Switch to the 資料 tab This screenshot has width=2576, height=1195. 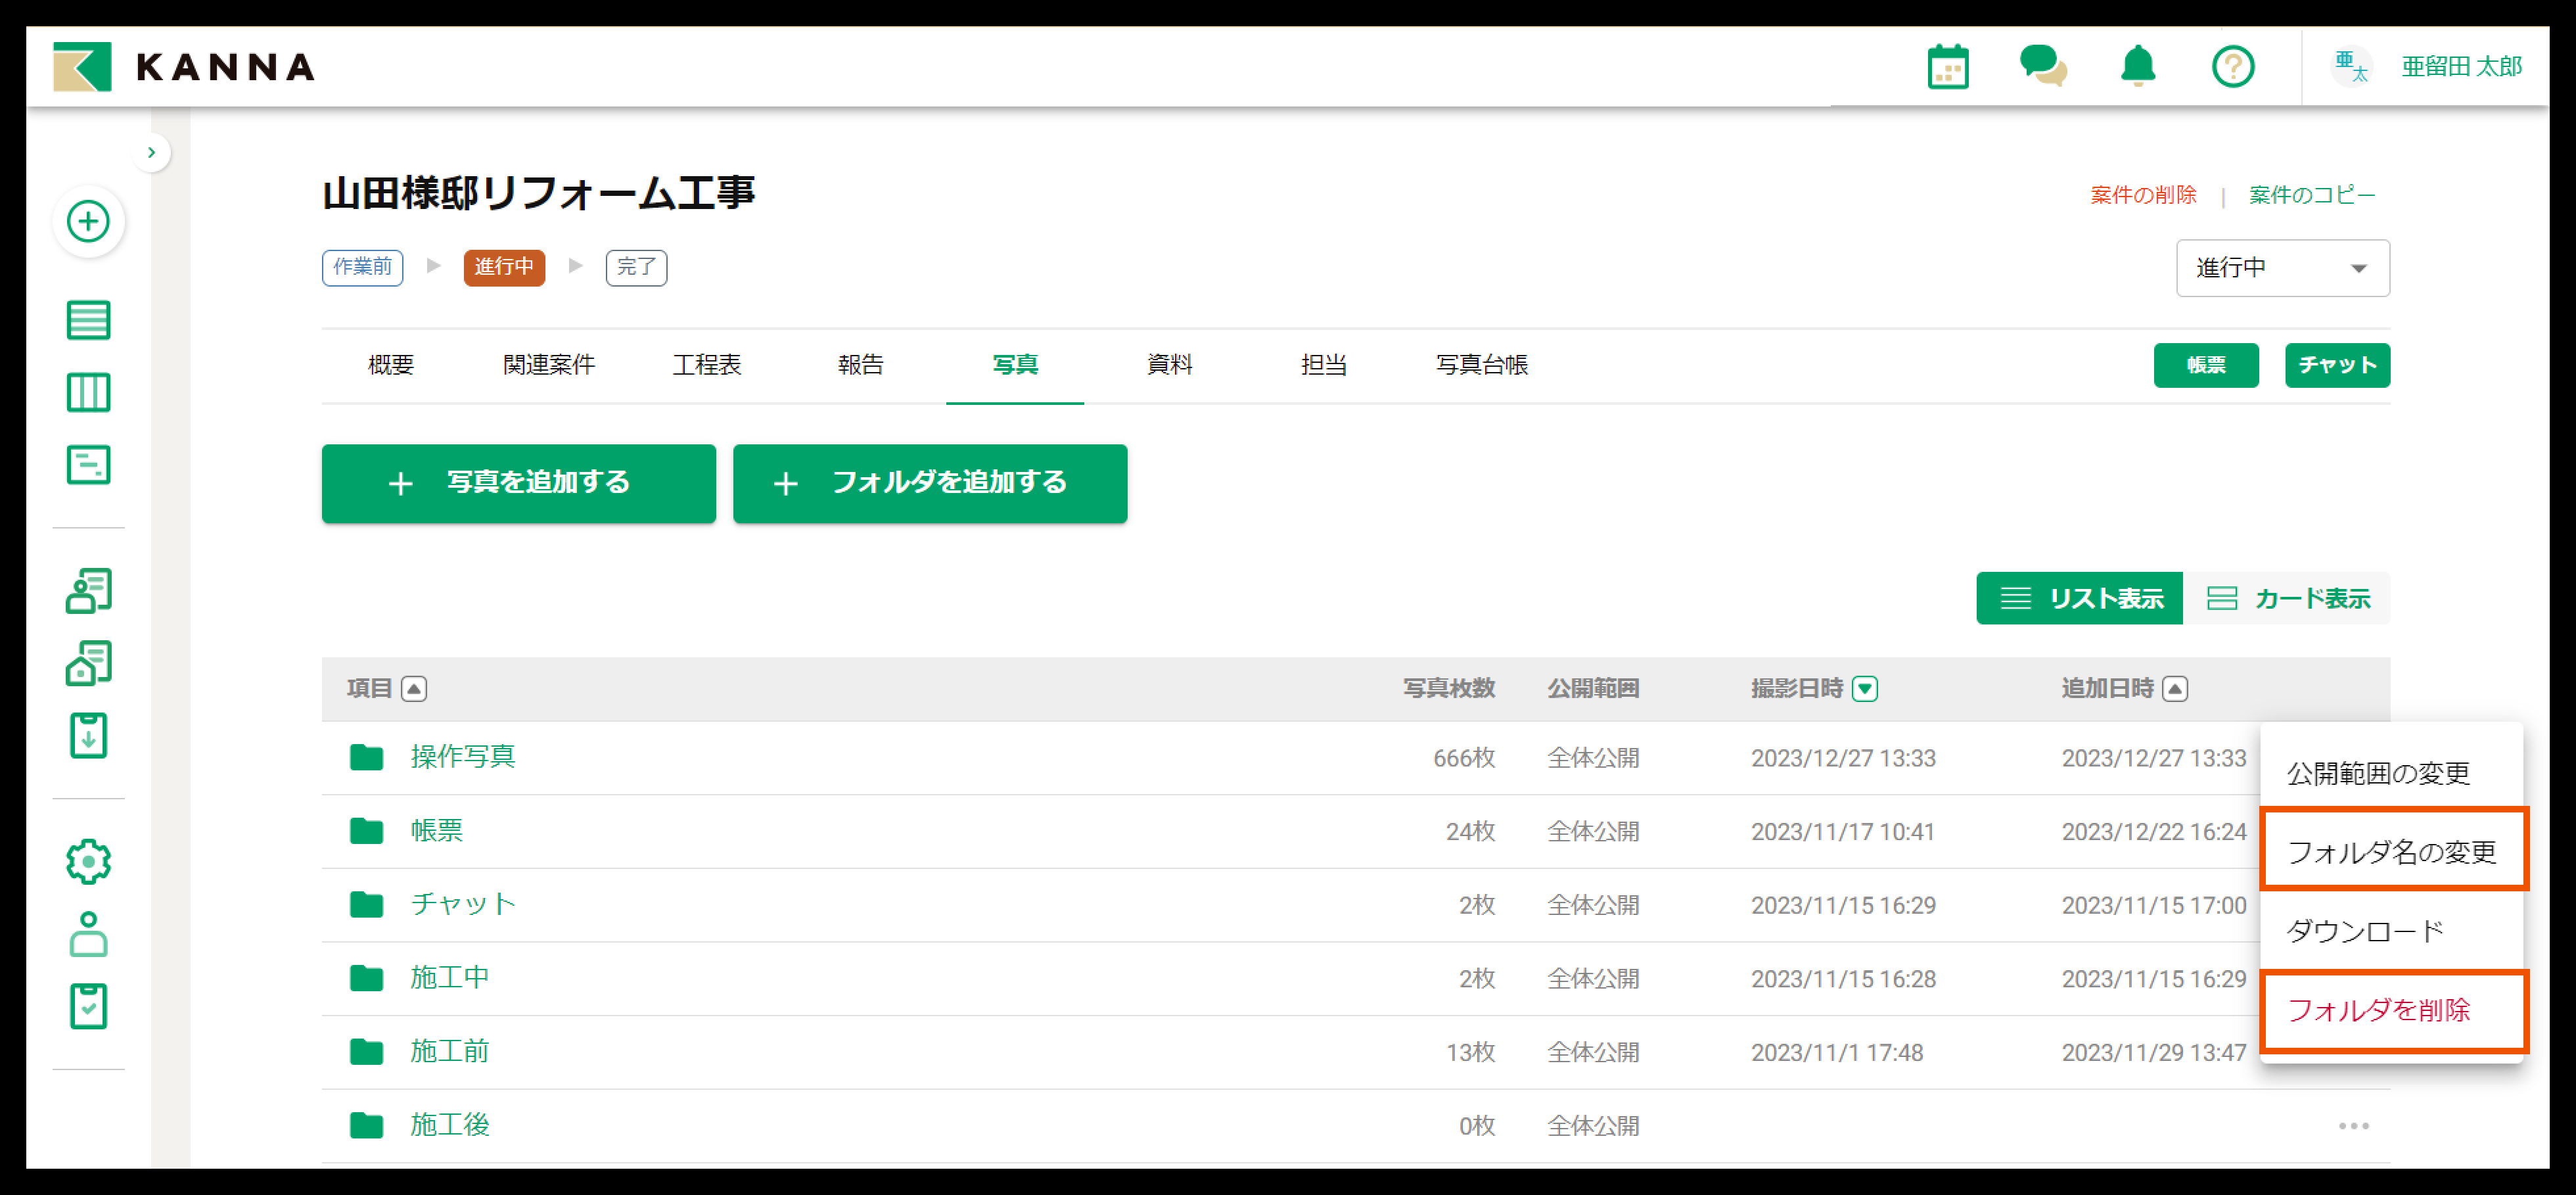point(1169,365)
